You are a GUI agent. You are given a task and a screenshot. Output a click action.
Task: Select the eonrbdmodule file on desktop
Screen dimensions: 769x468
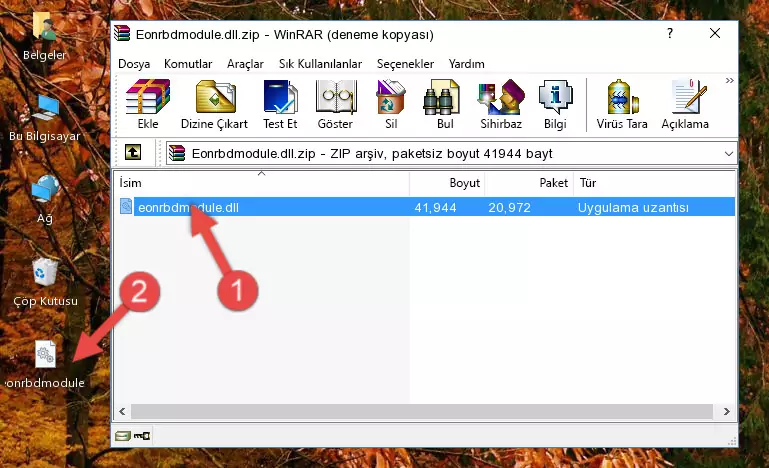tap(45, 364)
